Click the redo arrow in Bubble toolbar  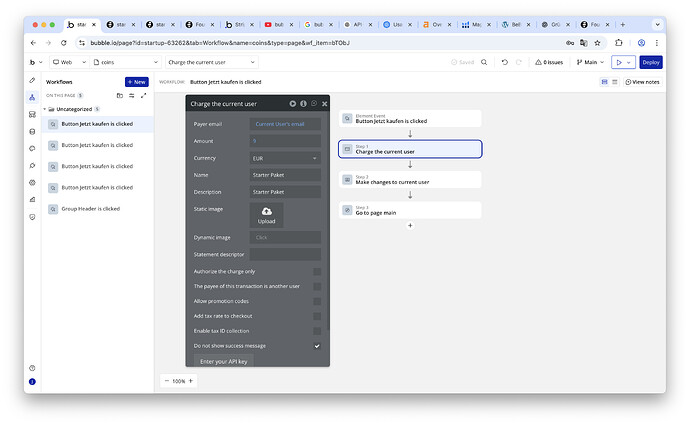point(519,62)
